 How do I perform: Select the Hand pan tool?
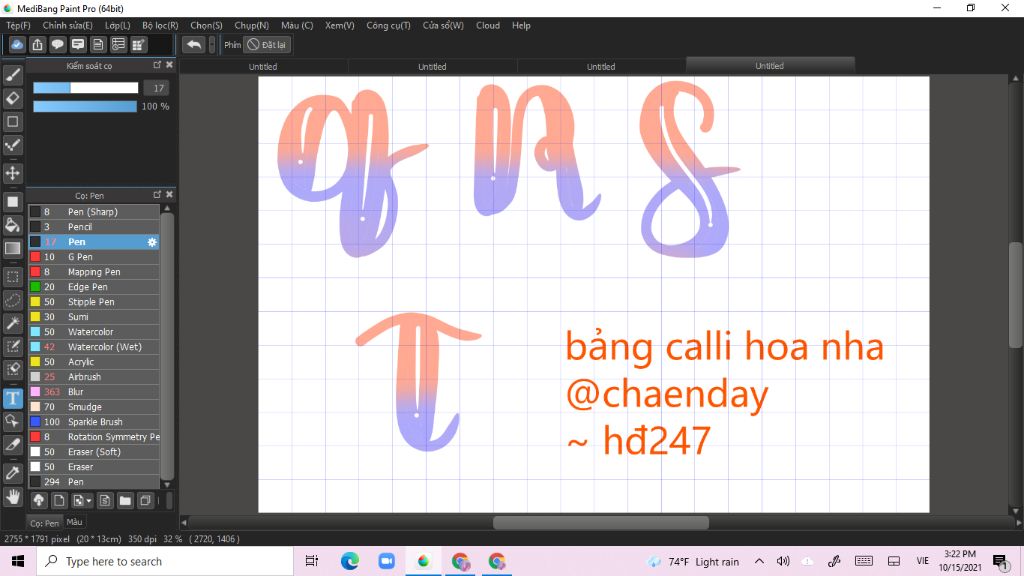click(12, 498)
